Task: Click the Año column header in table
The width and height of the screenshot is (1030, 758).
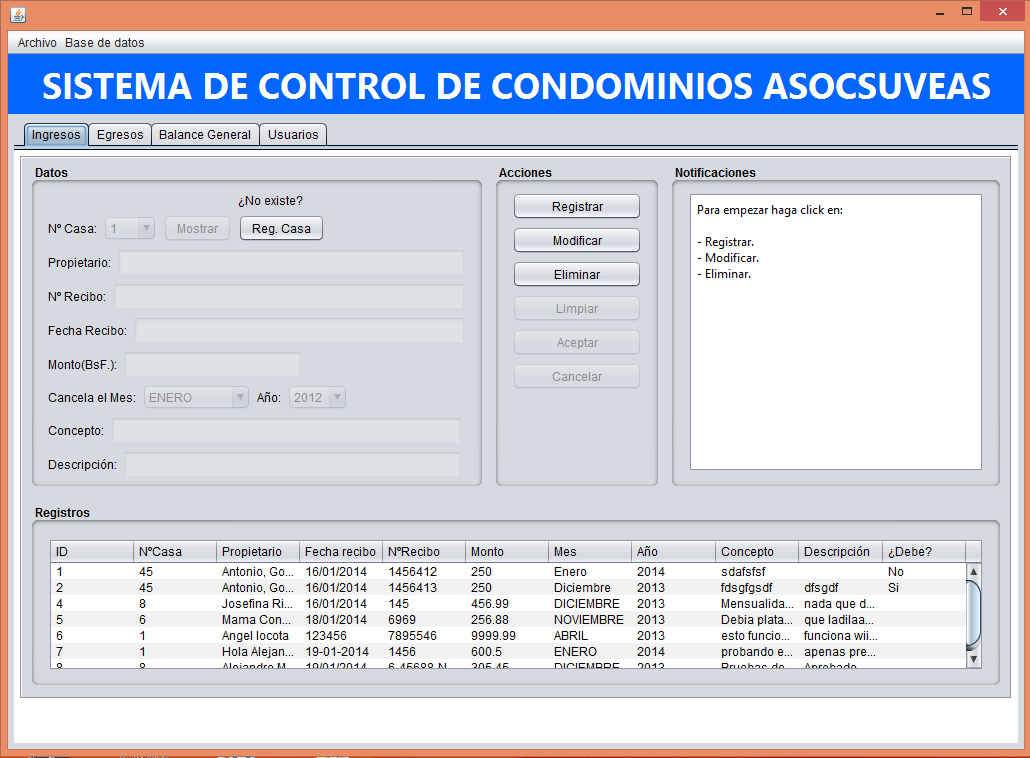Action: (x=673, y=552)
